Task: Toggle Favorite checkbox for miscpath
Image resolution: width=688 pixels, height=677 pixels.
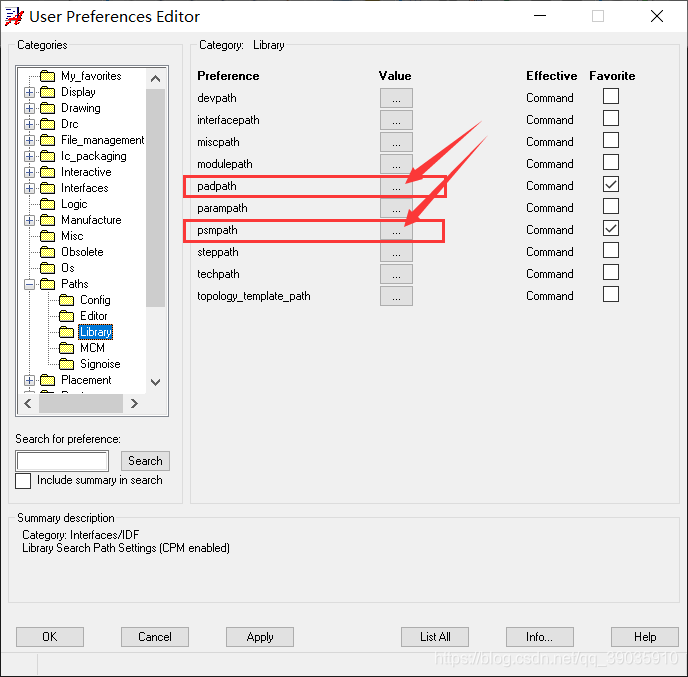Action: click(x=611, y=140)
